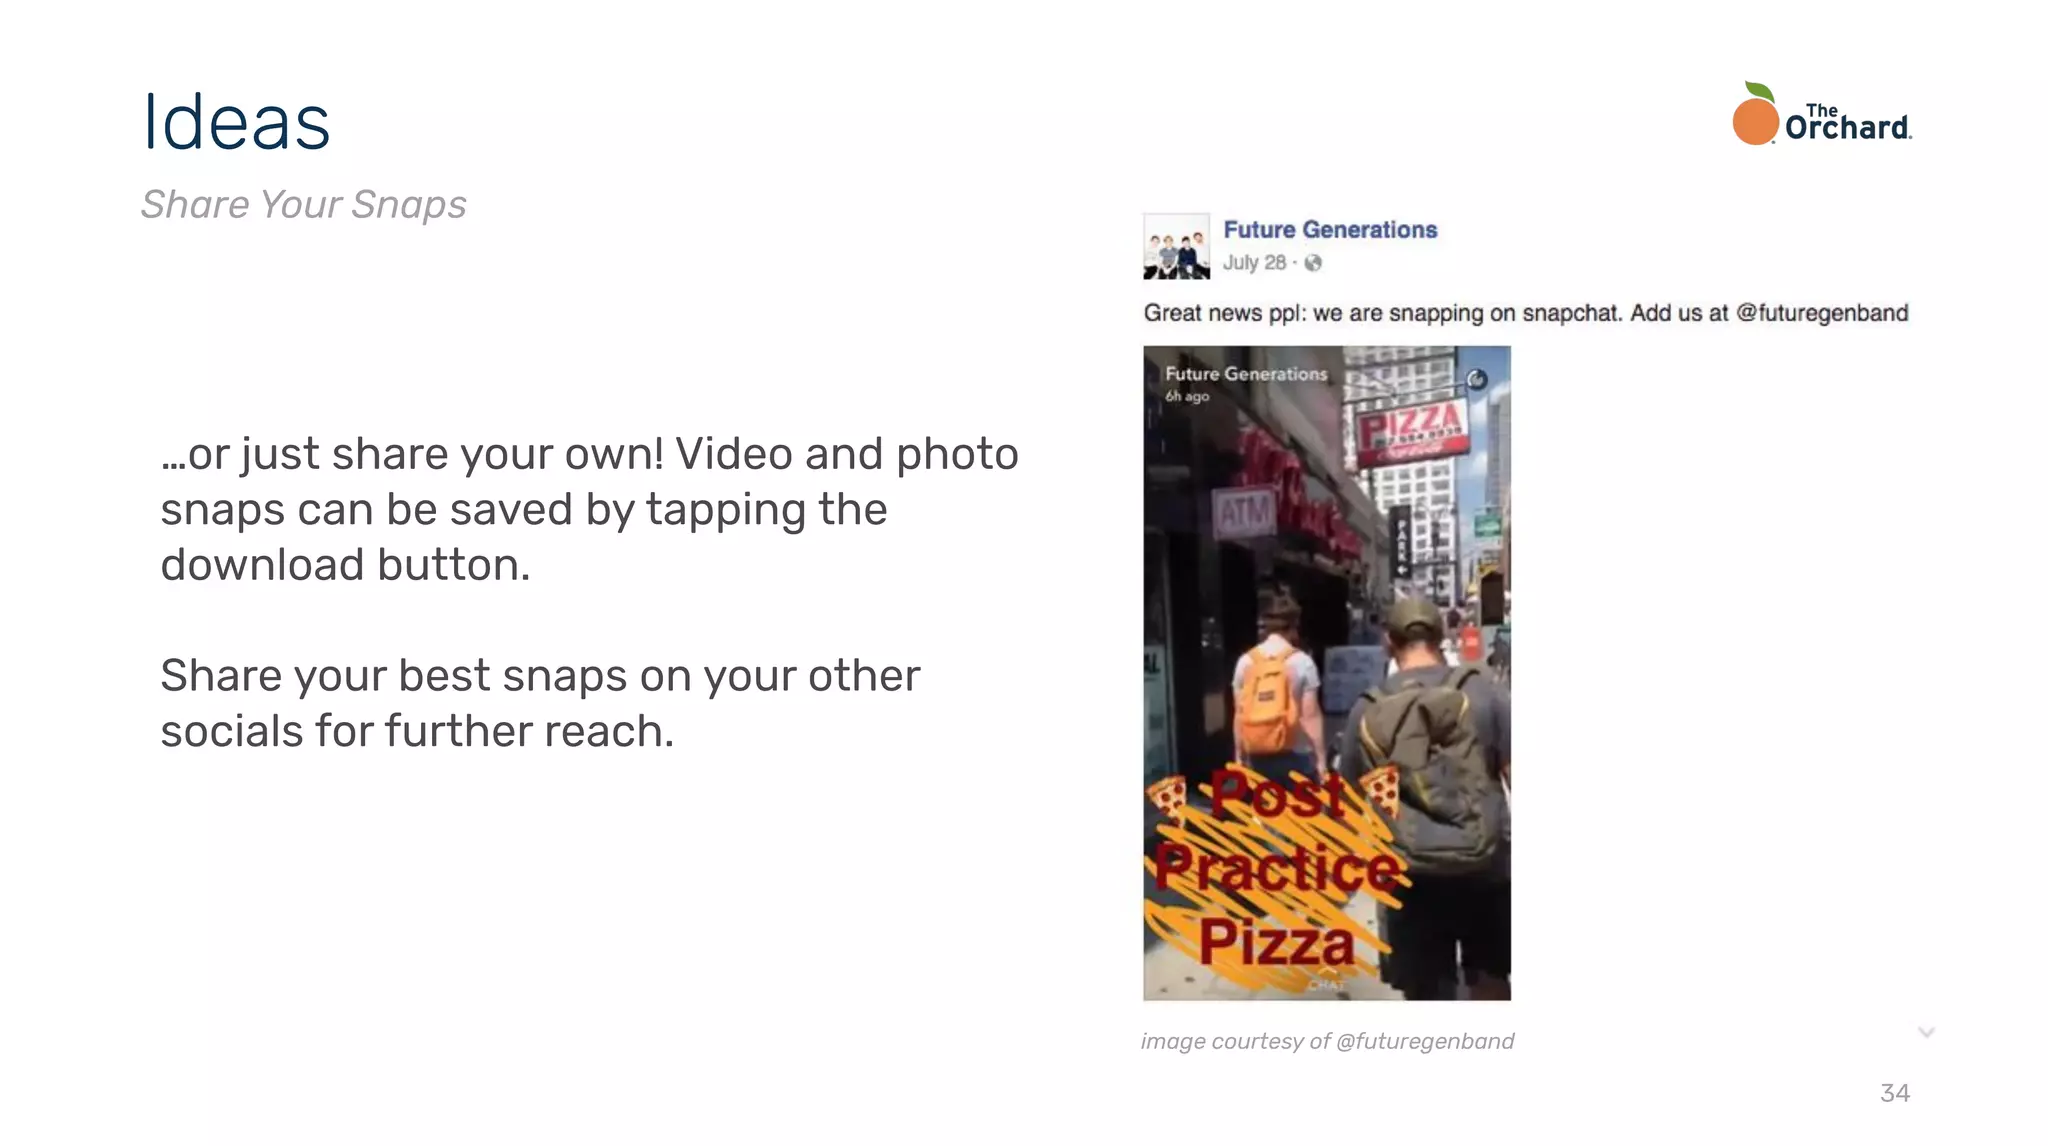Expand the post options chevron below the post
The image size is (2048, 1146).
click(x=1926, y=1032)
